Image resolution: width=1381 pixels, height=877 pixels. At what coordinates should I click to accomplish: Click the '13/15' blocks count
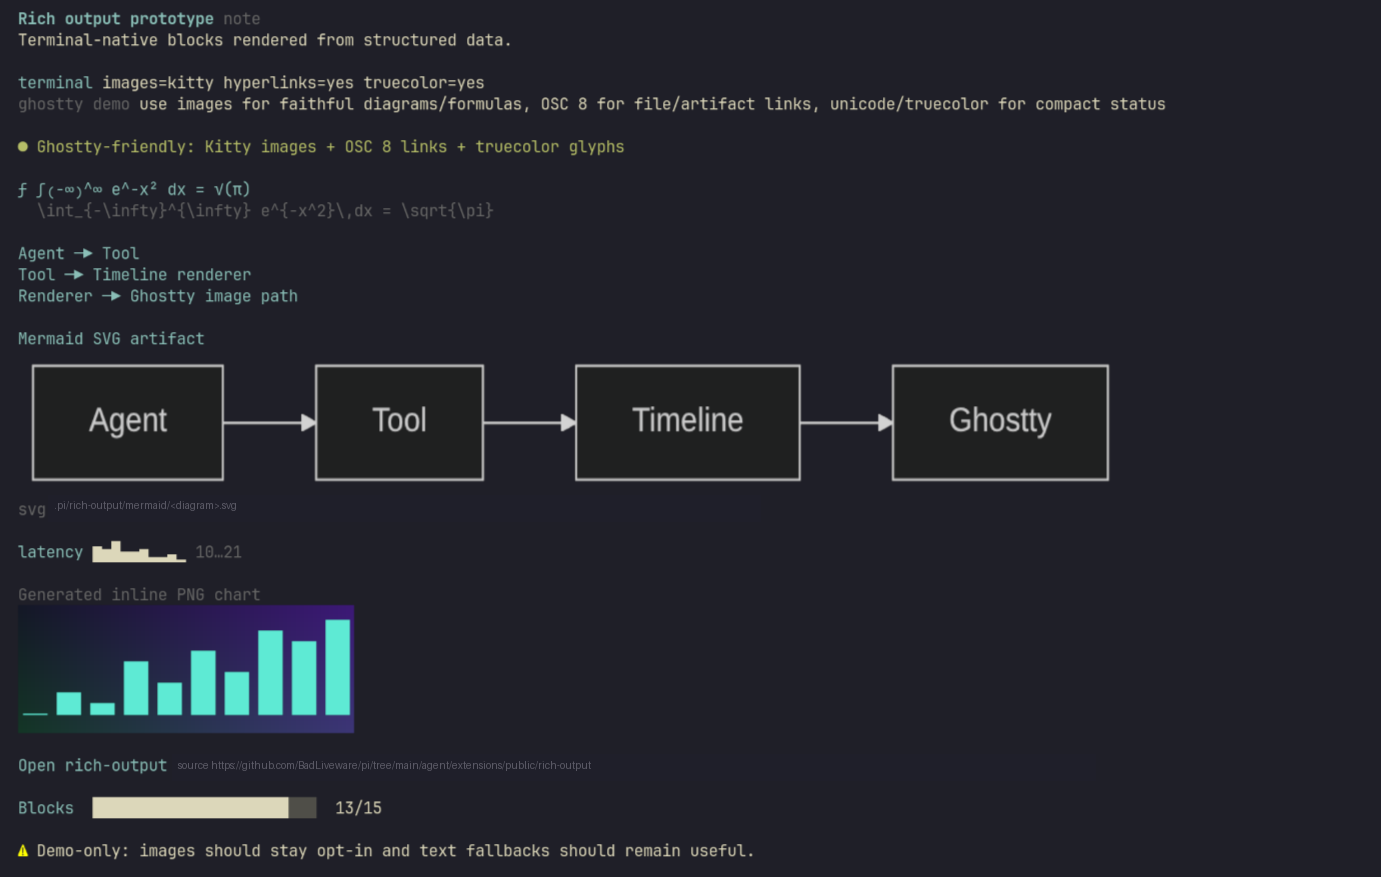pos(358,808)
